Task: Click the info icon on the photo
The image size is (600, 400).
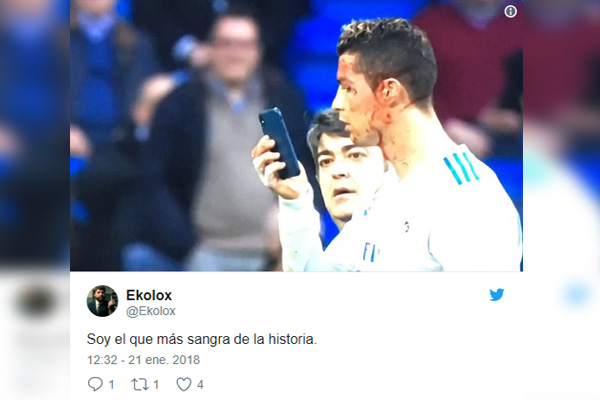Action: (510, 12)
